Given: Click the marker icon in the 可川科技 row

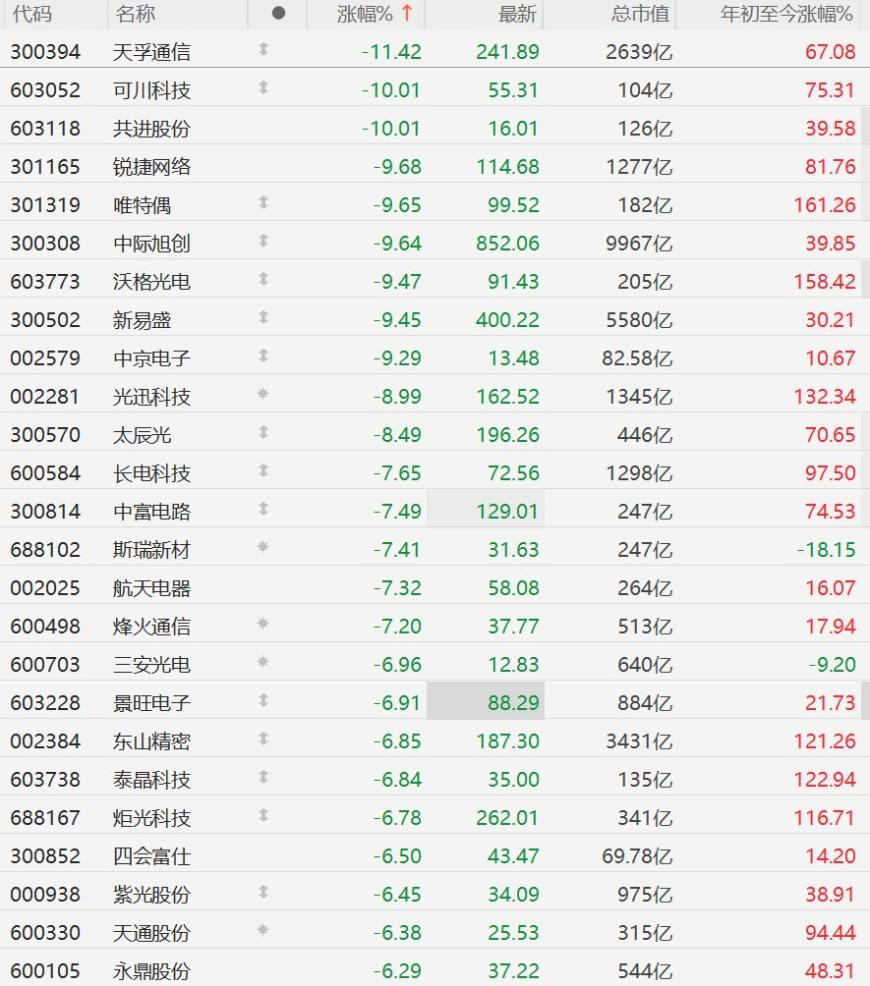Looking at the screenshot, I should tap(263, 87).
